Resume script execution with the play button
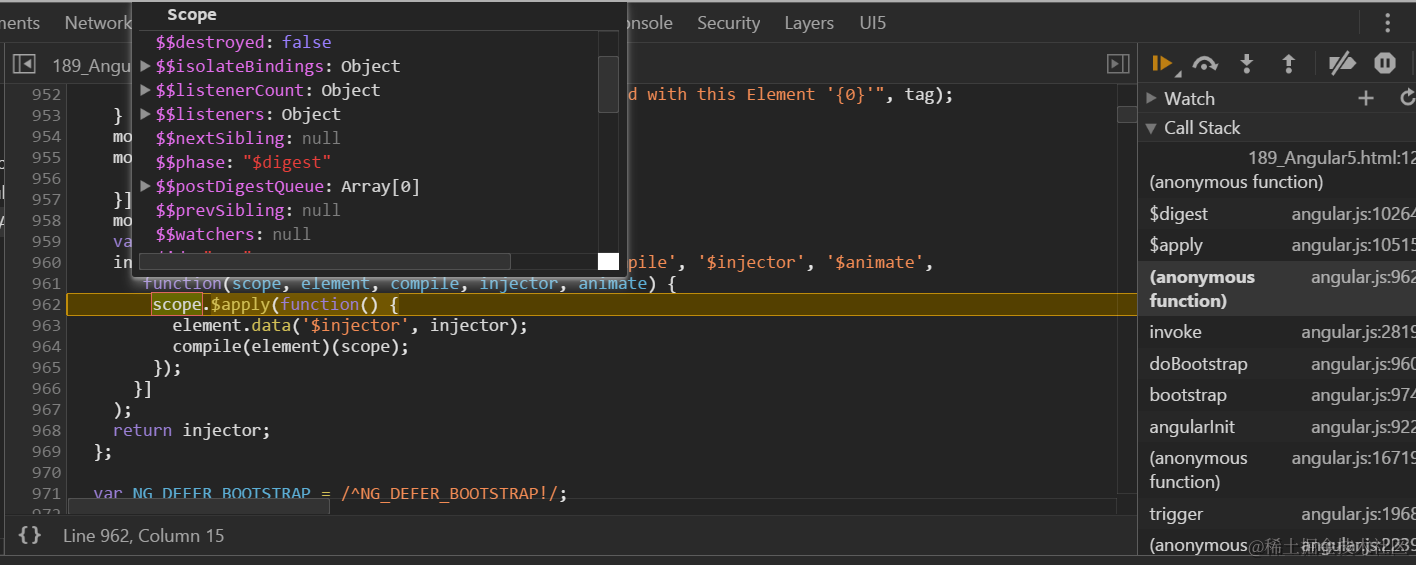1416x565 pixels. [1161, 64]
